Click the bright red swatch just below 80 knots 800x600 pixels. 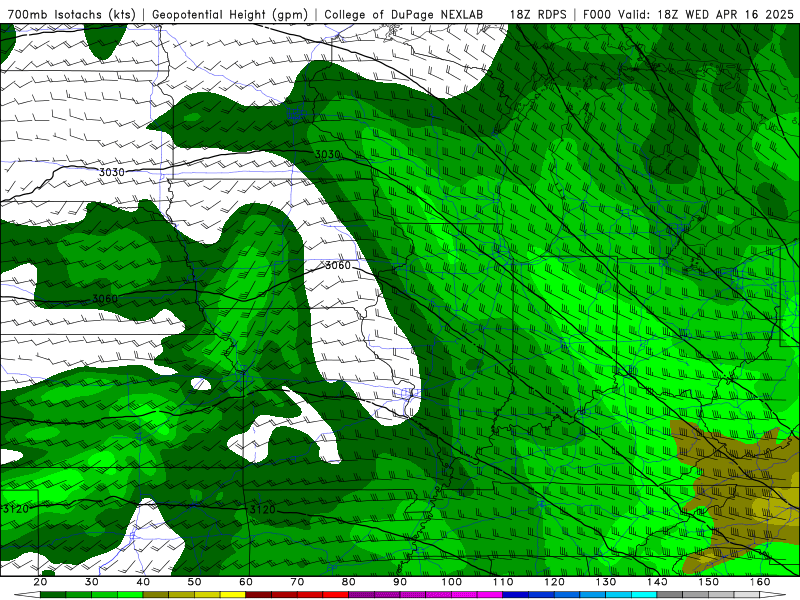click(x=336, y=594)
